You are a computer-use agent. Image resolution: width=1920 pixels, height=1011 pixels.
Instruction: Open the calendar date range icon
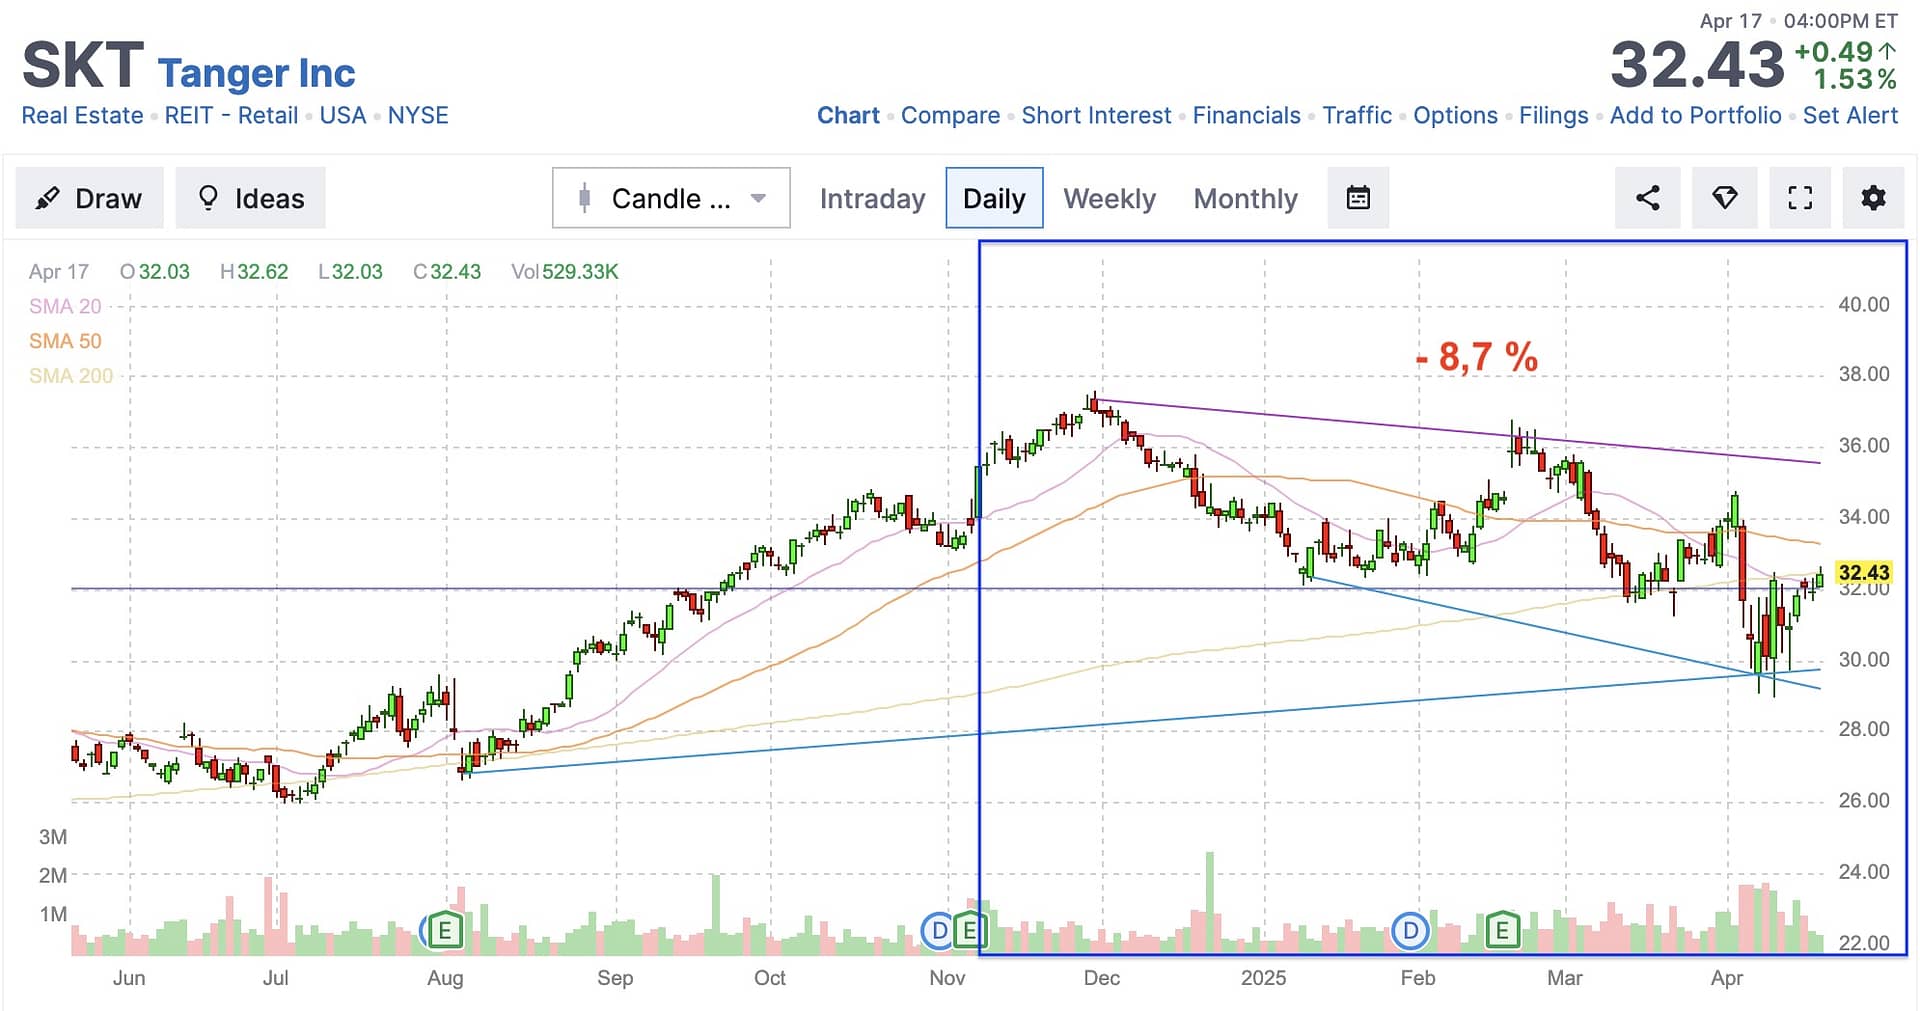[1358, 198]
